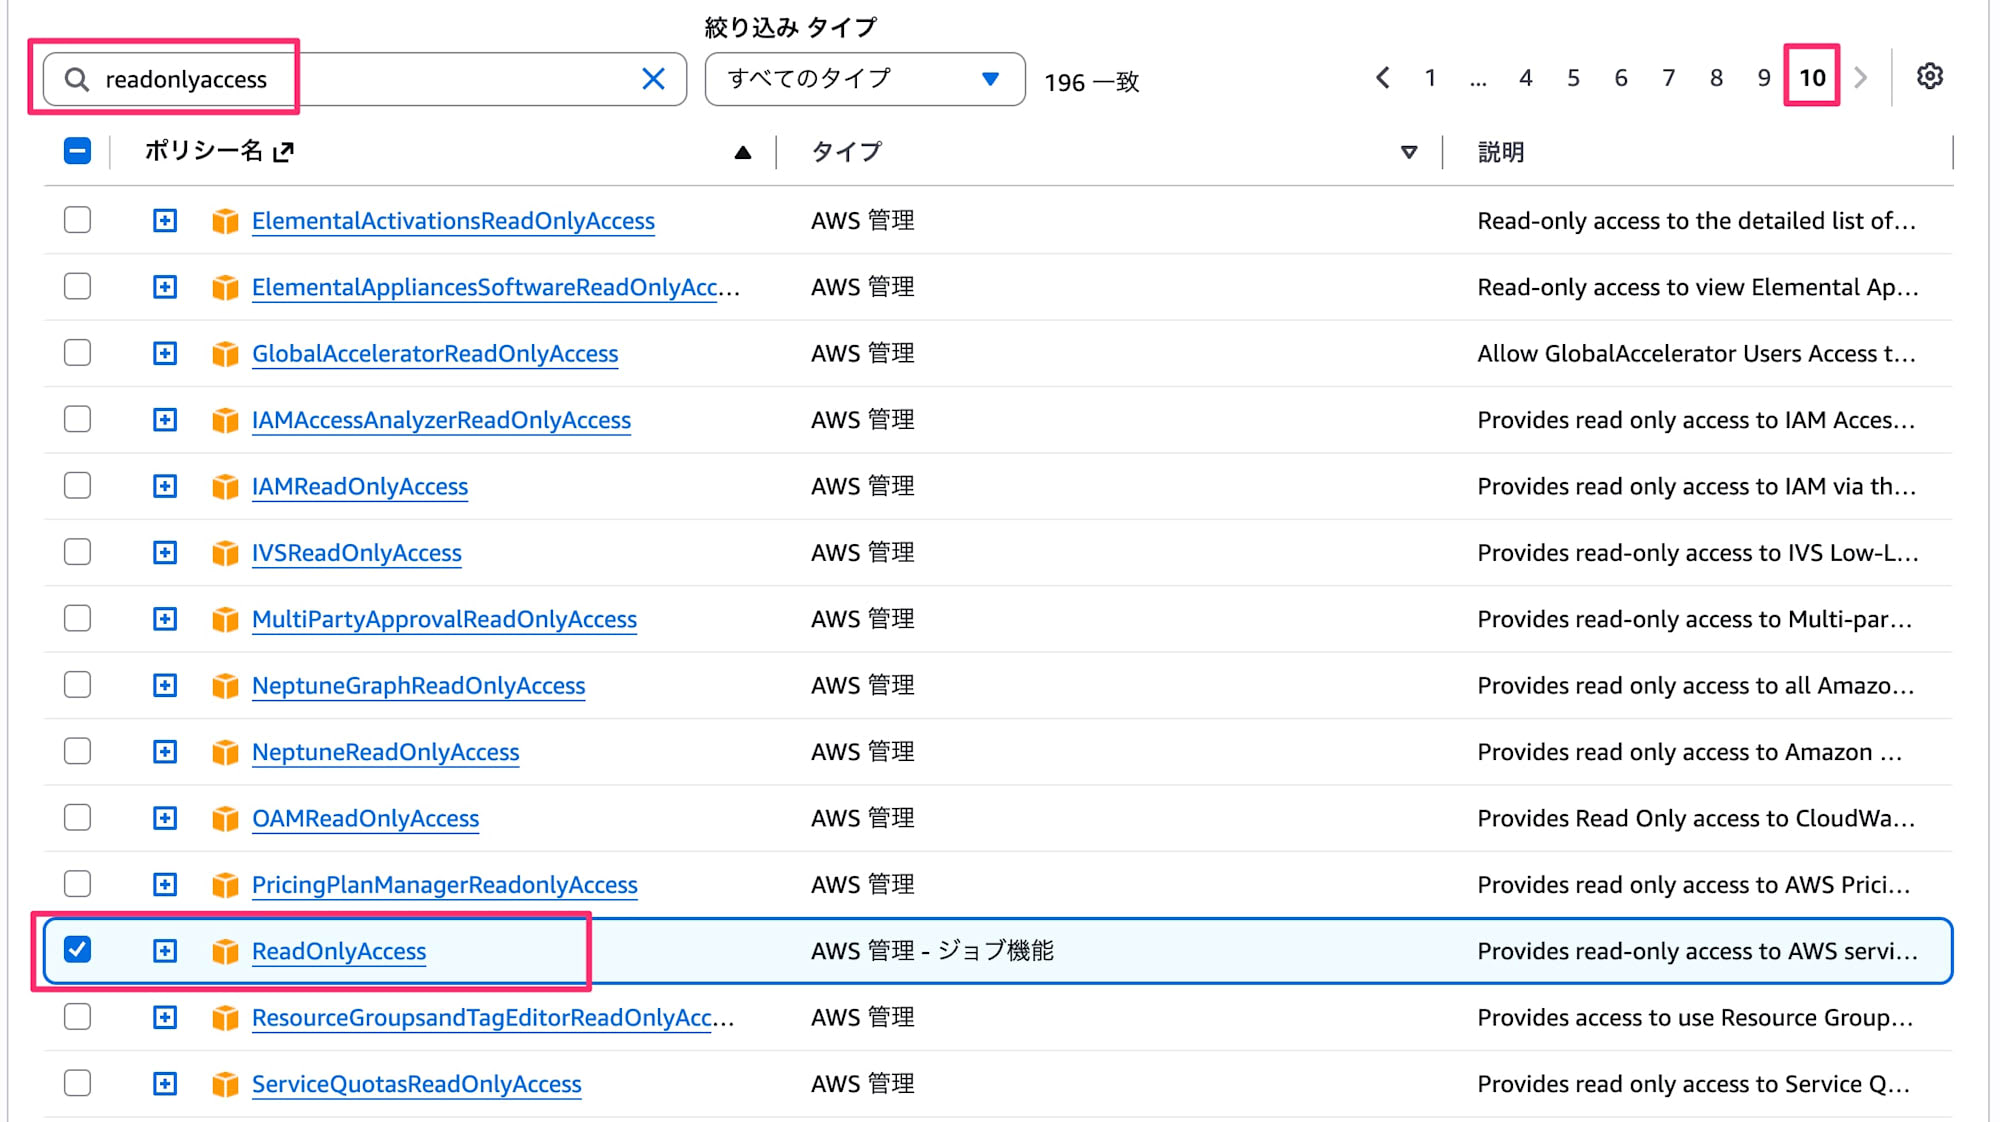
Task: Open the IVSReadOnlyAccess policy link
Action: 357,553
